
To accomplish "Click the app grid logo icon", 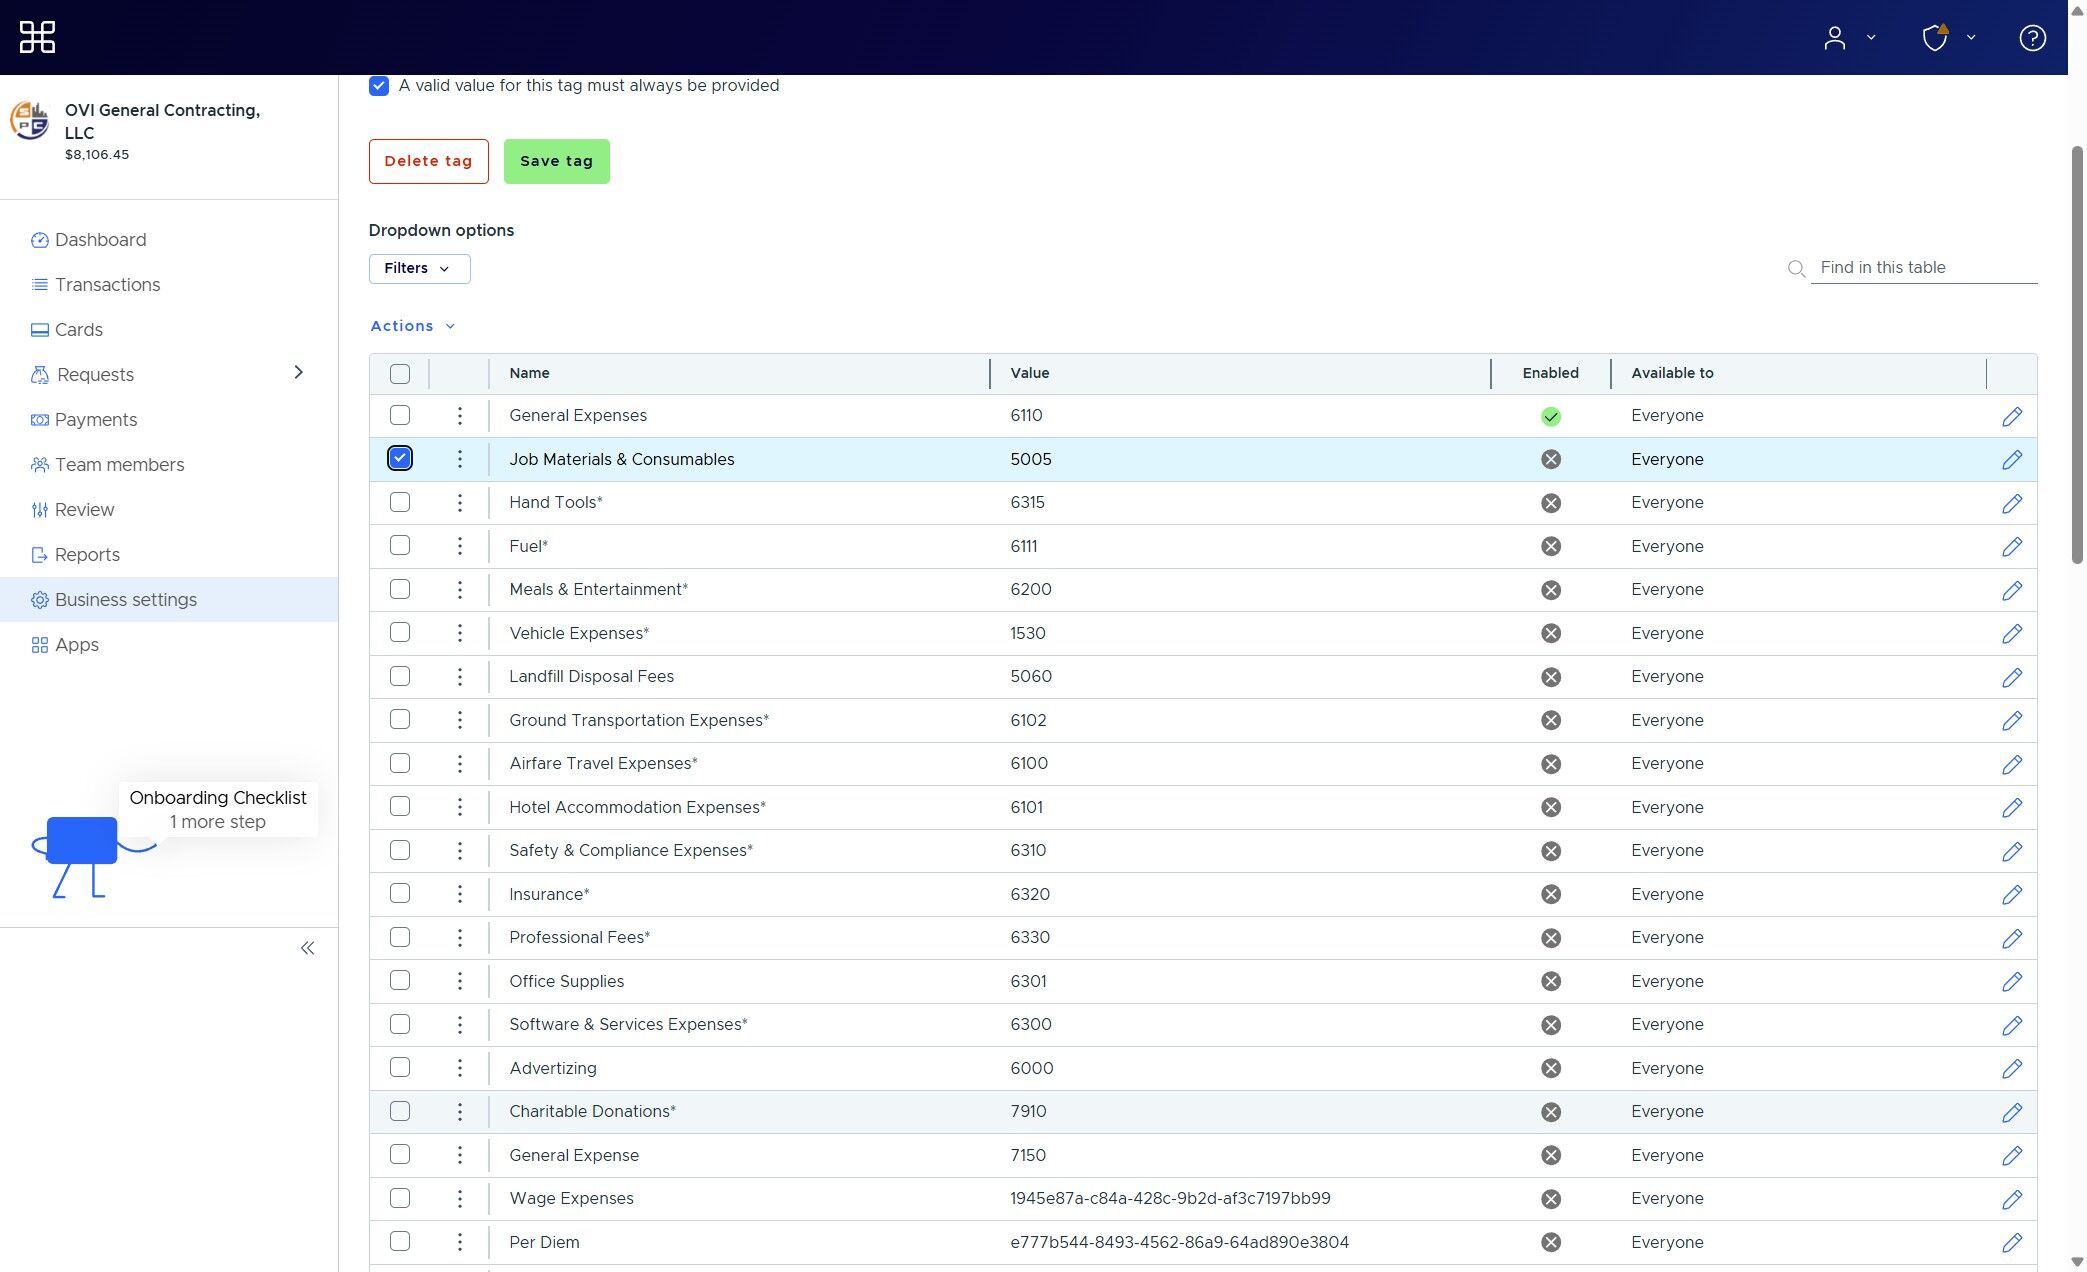I will [37, 37].
